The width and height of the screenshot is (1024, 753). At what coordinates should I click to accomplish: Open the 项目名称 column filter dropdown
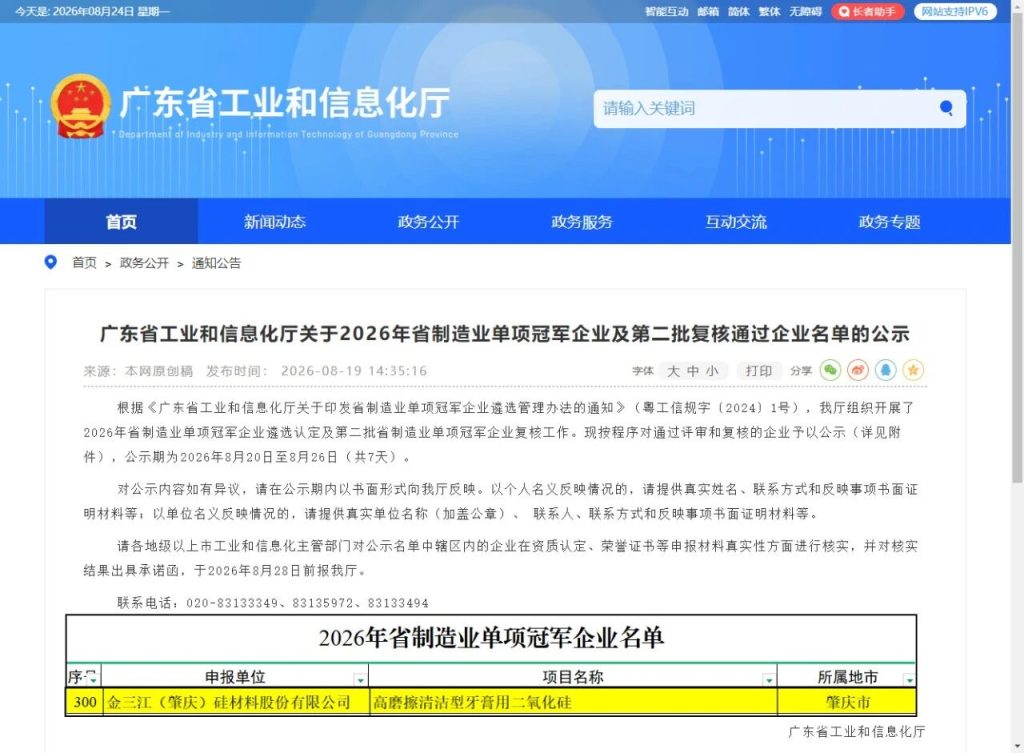pyautogui.click(x=769, y=679)
